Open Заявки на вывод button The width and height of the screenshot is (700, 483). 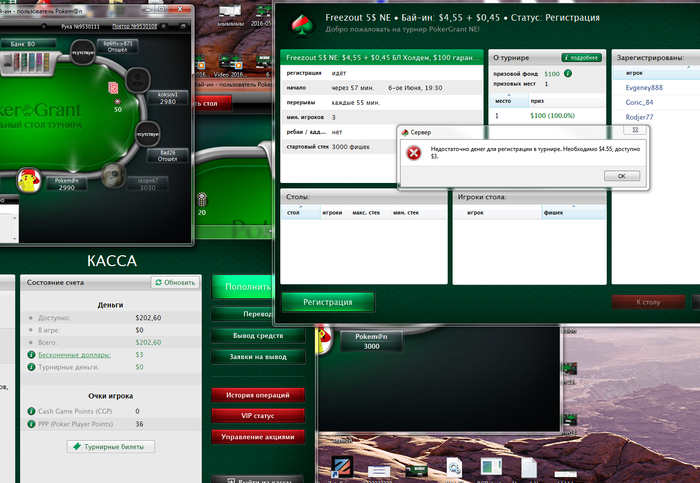(x=258, y=357)
